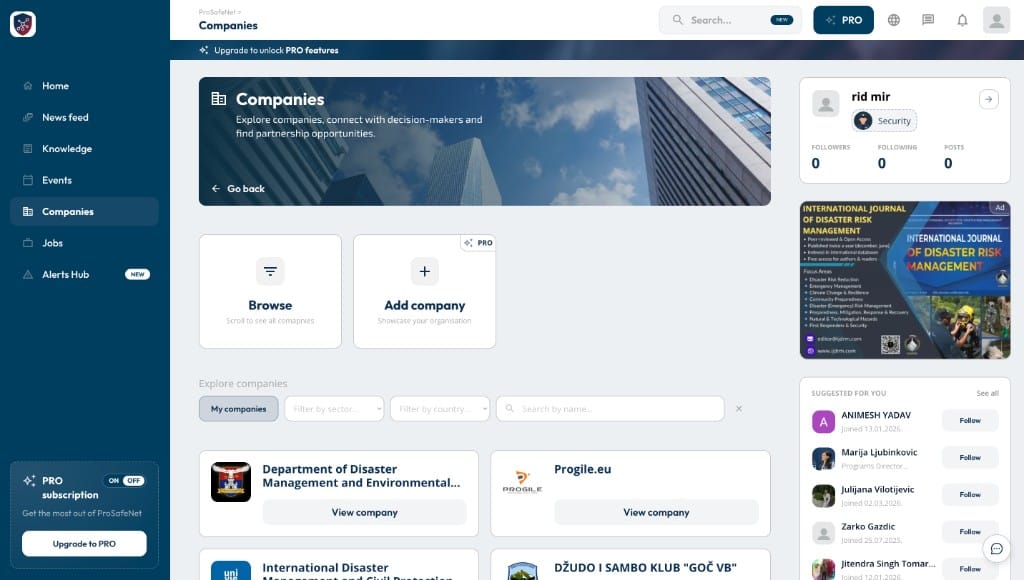Open News feed in sidebar

coord(84,117)
